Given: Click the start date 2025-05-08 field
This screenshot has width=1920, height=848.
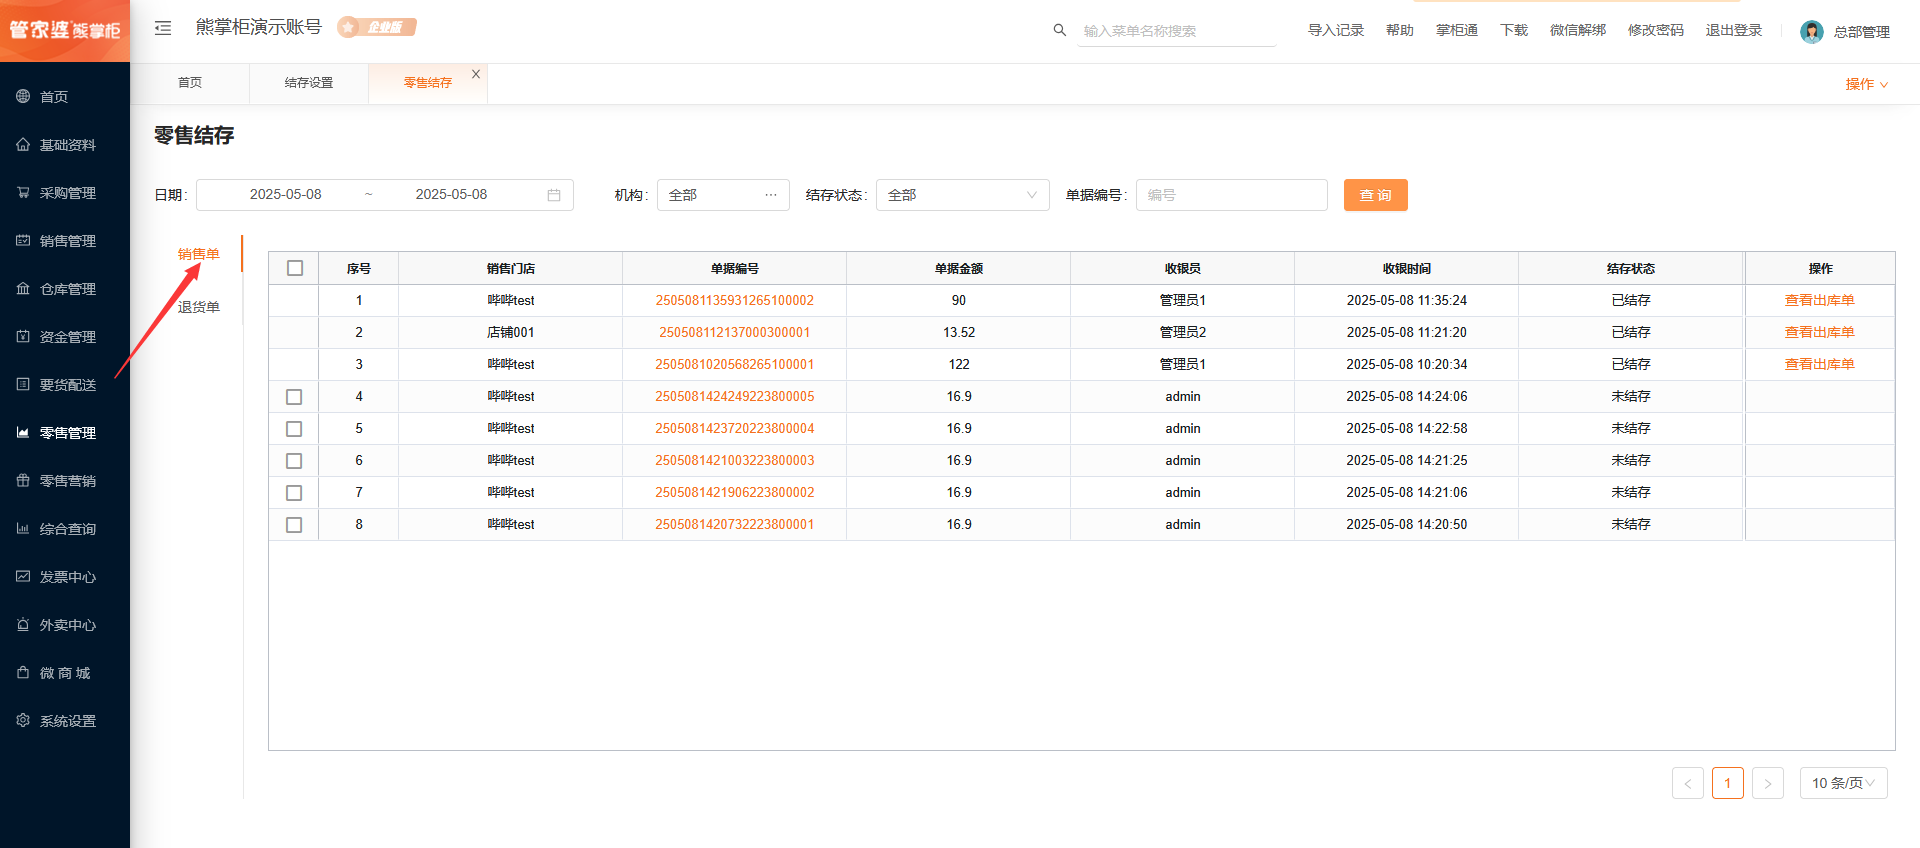Looking at the screenshot, I should pos(286,194).
